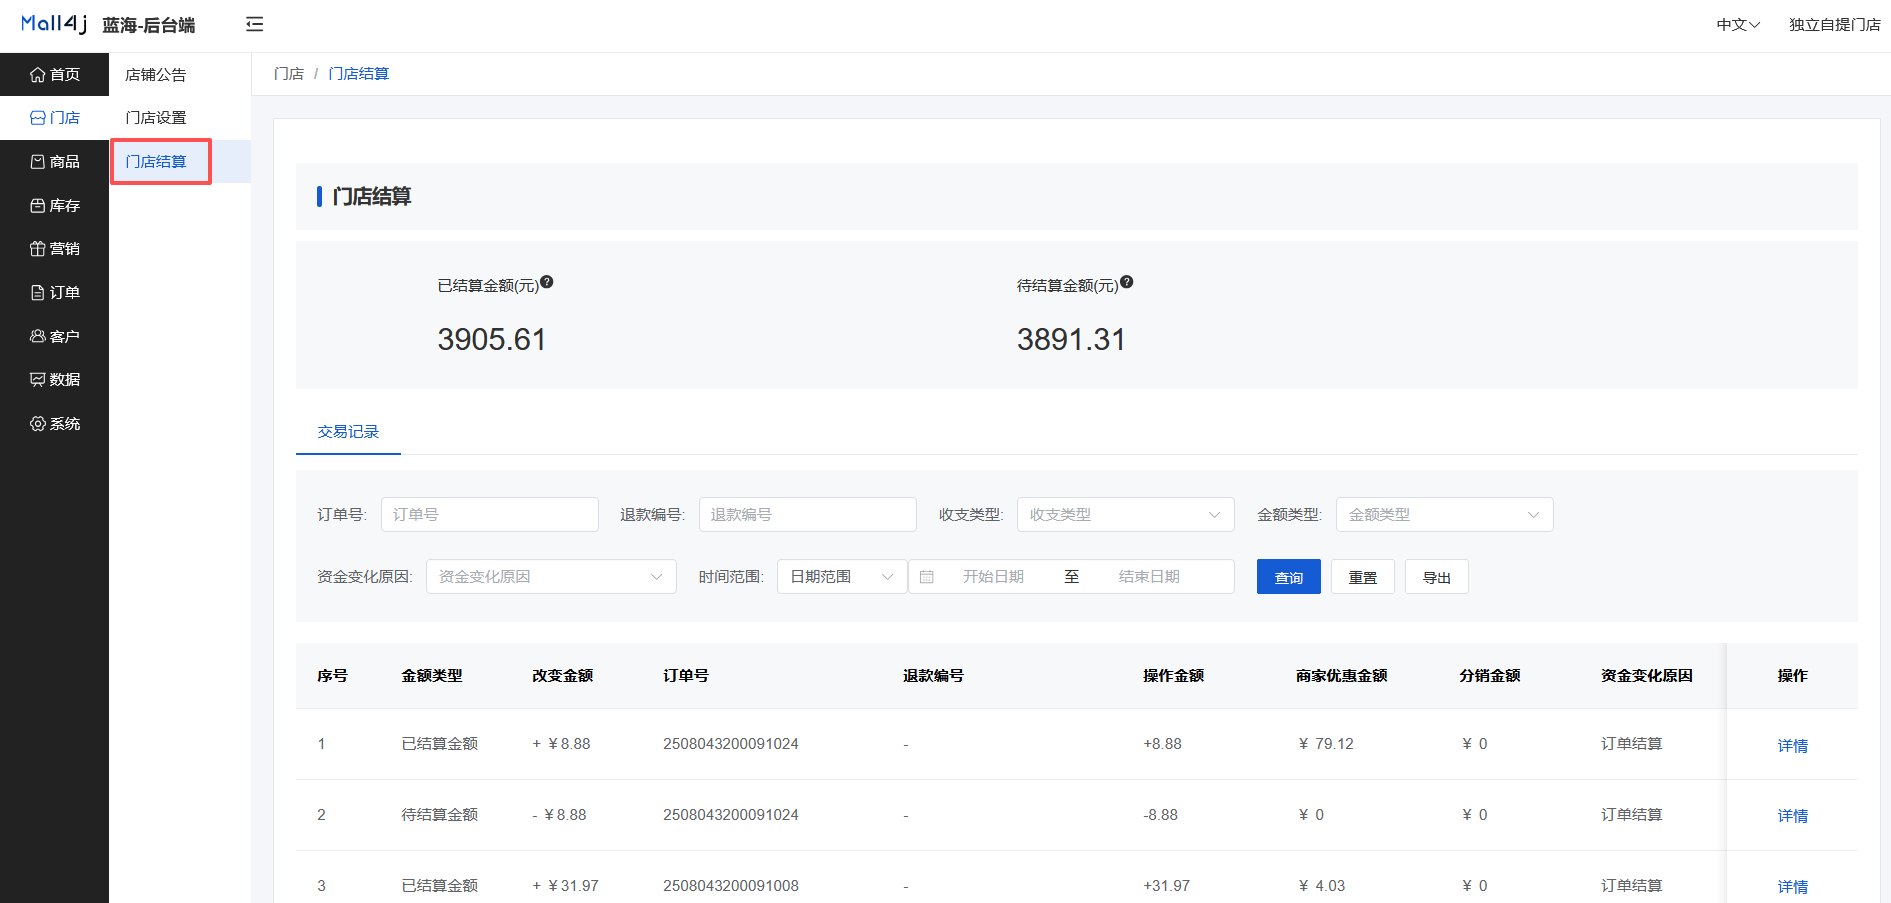The height and width of the screenshot is (903, 1891).
Task: Click 门店 in the breadcrumb
Action: (288, 74)
